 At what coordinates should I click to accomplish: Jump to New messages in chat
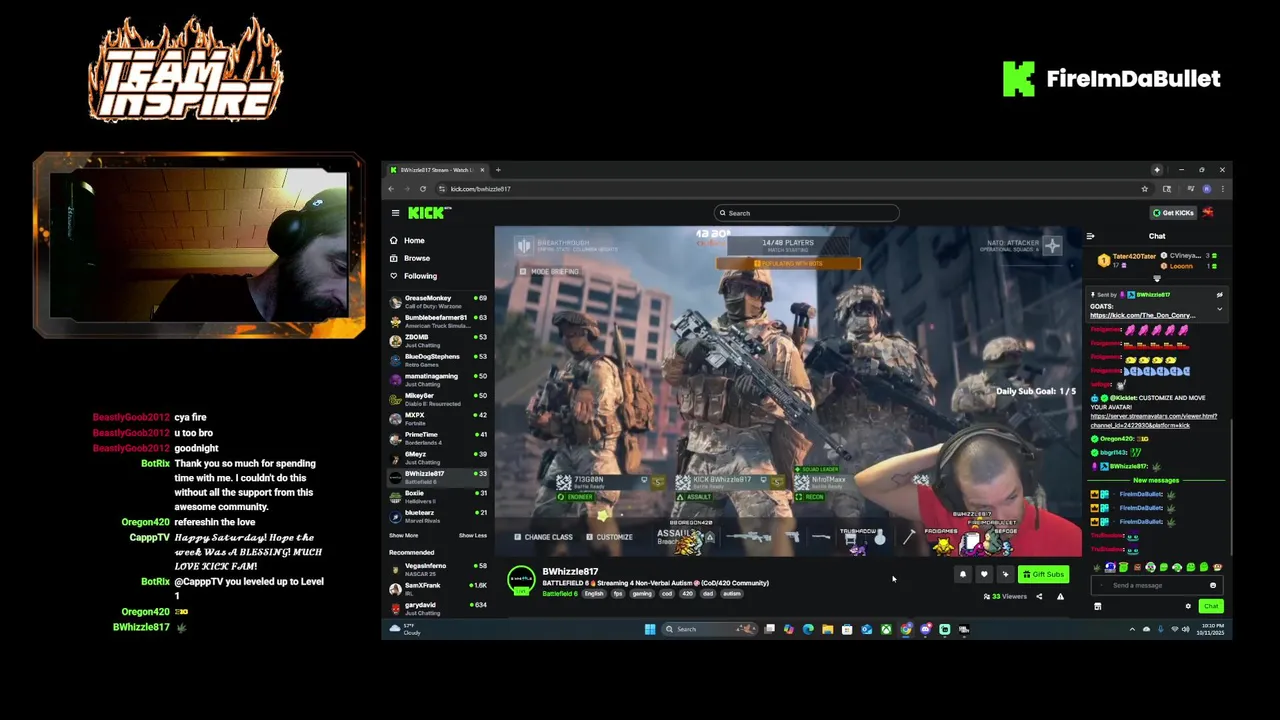click(x=1155, y=481)
